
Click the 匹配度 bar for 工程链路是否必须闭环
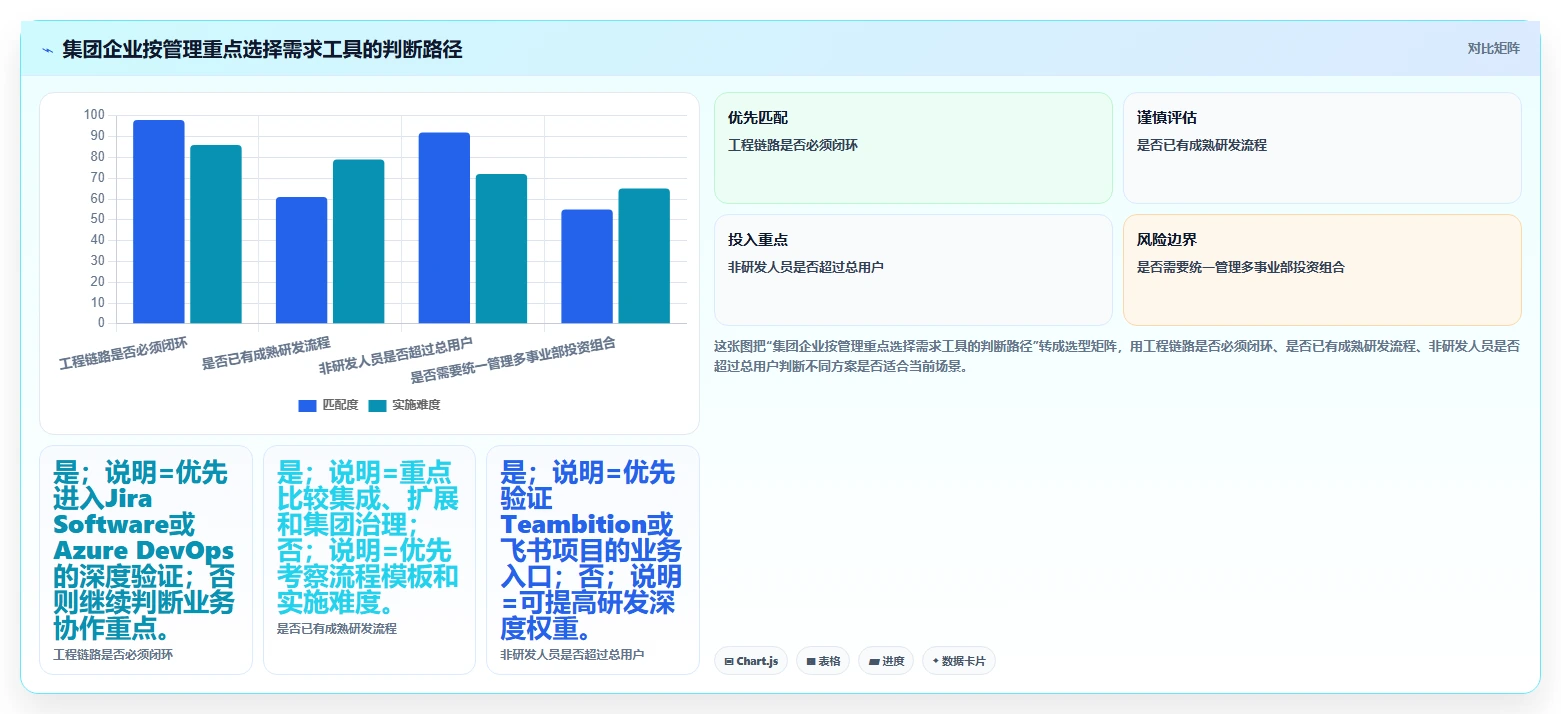point(159,221)
